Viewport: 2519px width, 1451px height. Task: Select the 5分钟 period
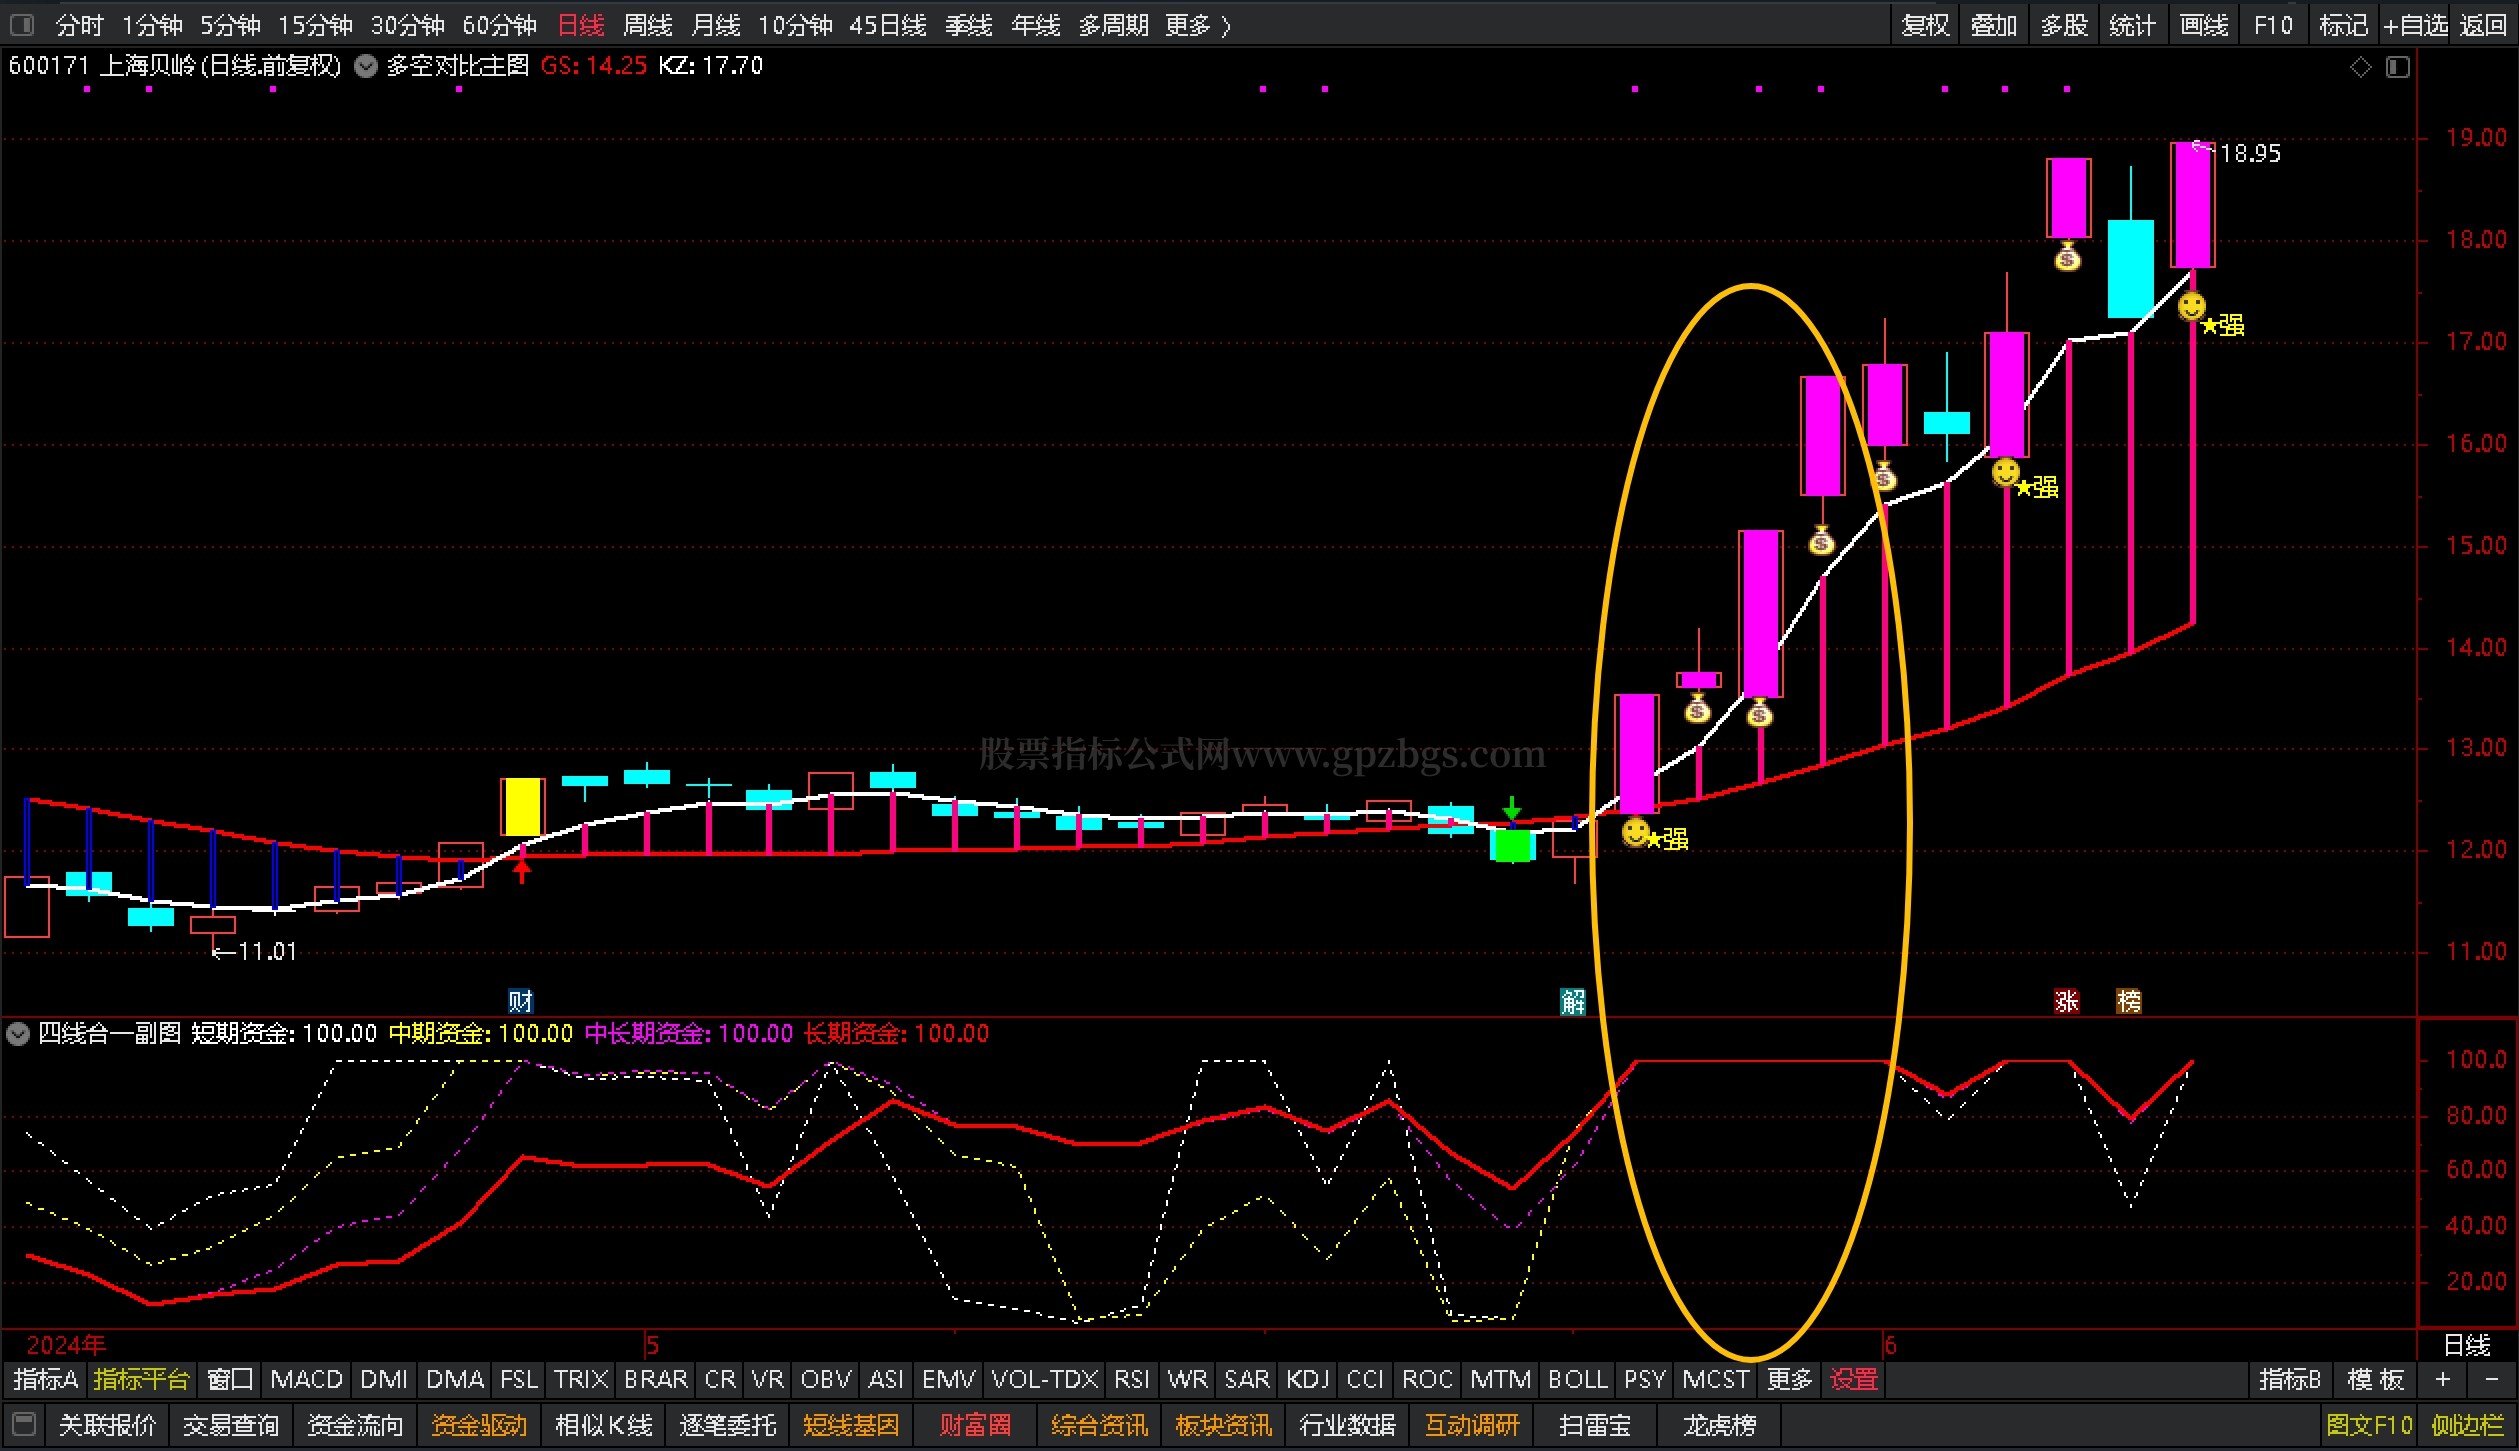(230, 24)
